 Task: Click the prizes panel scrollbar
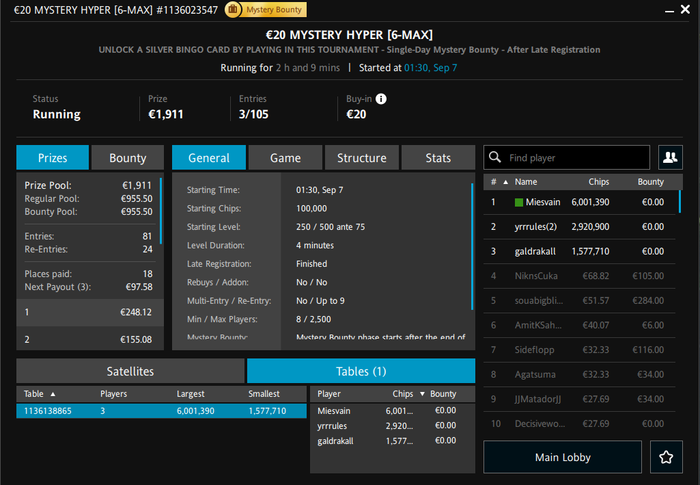(161, 211)
